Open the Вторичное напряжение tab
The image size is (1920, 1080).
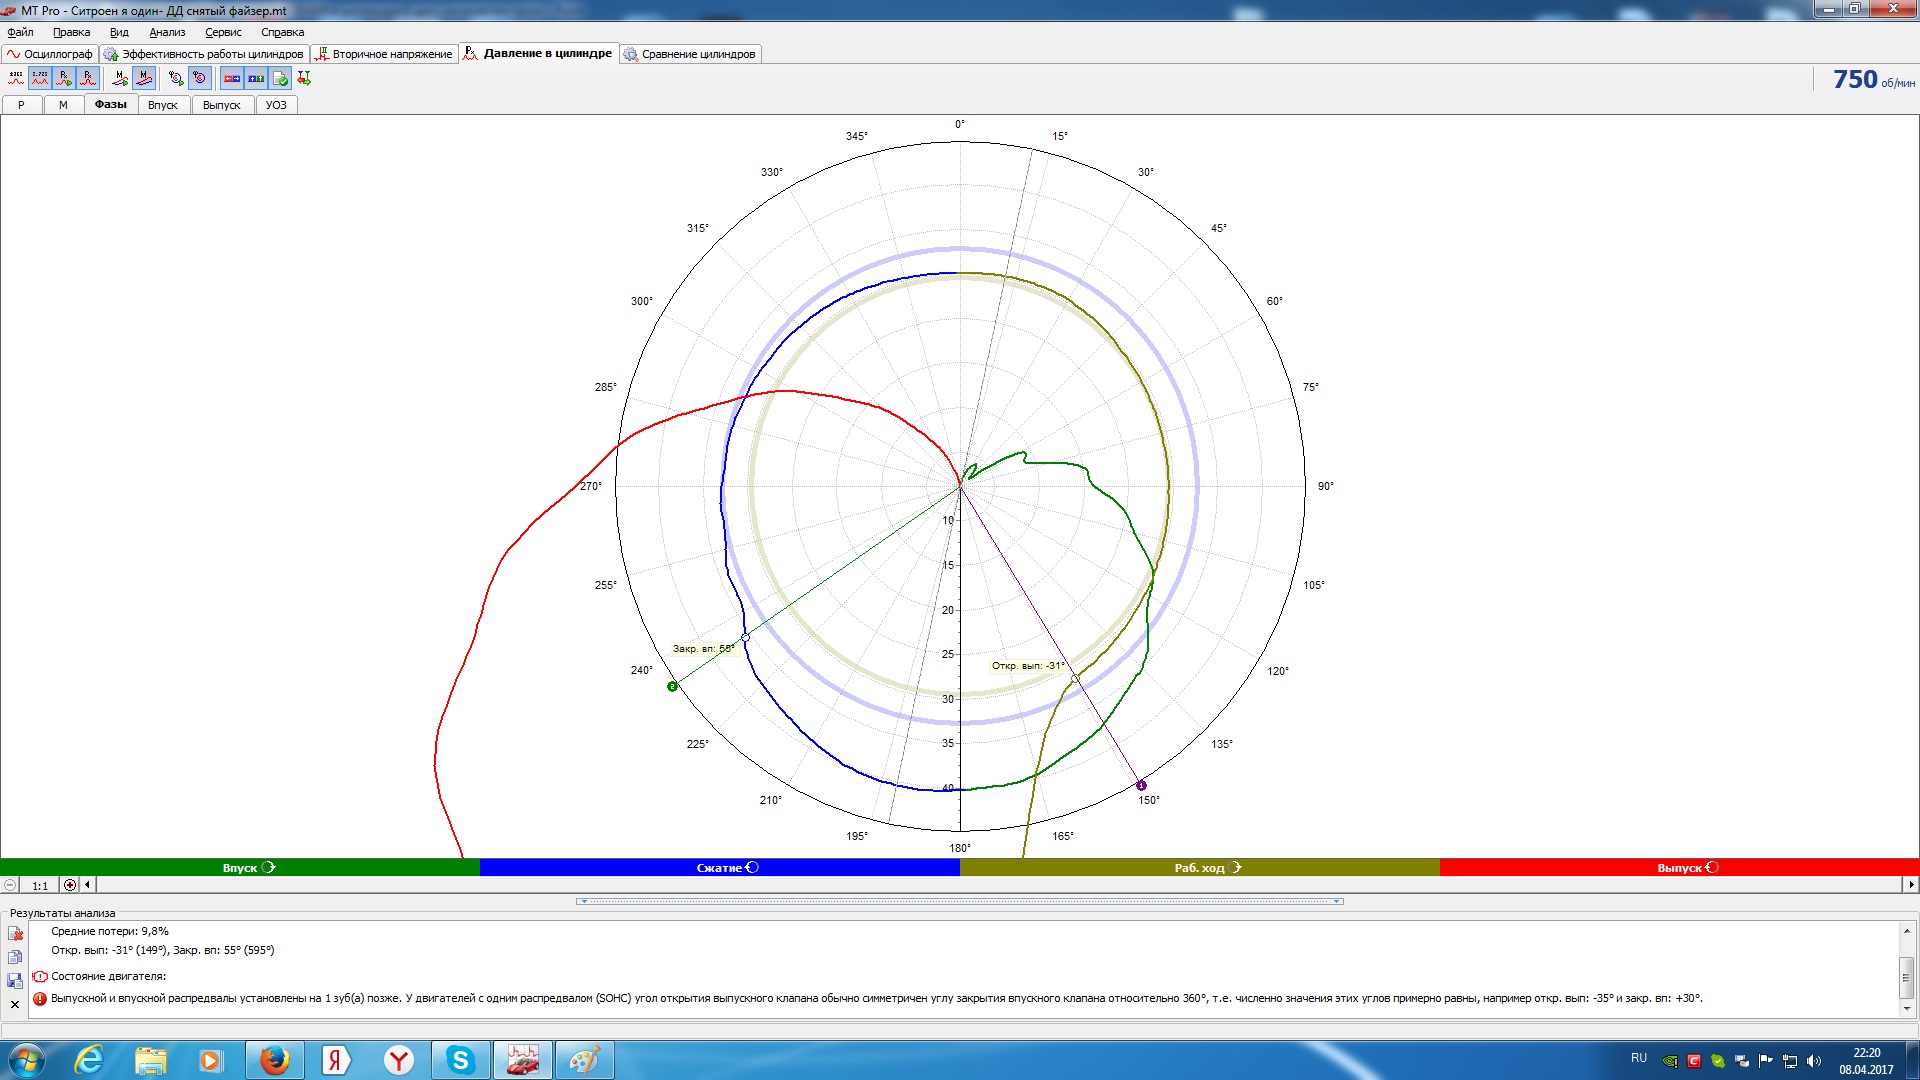click(384, 54)
